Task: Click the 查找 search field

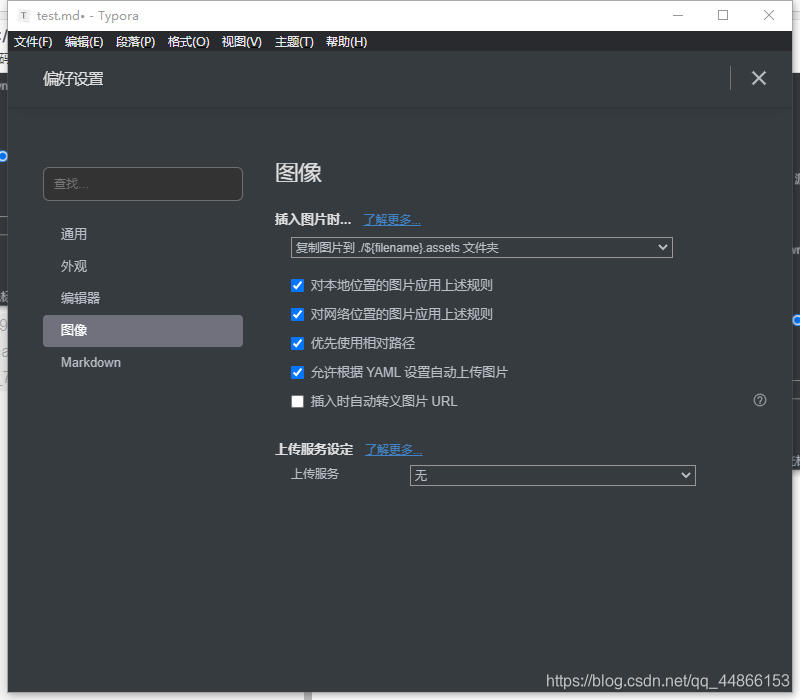Action: [143, 184]
